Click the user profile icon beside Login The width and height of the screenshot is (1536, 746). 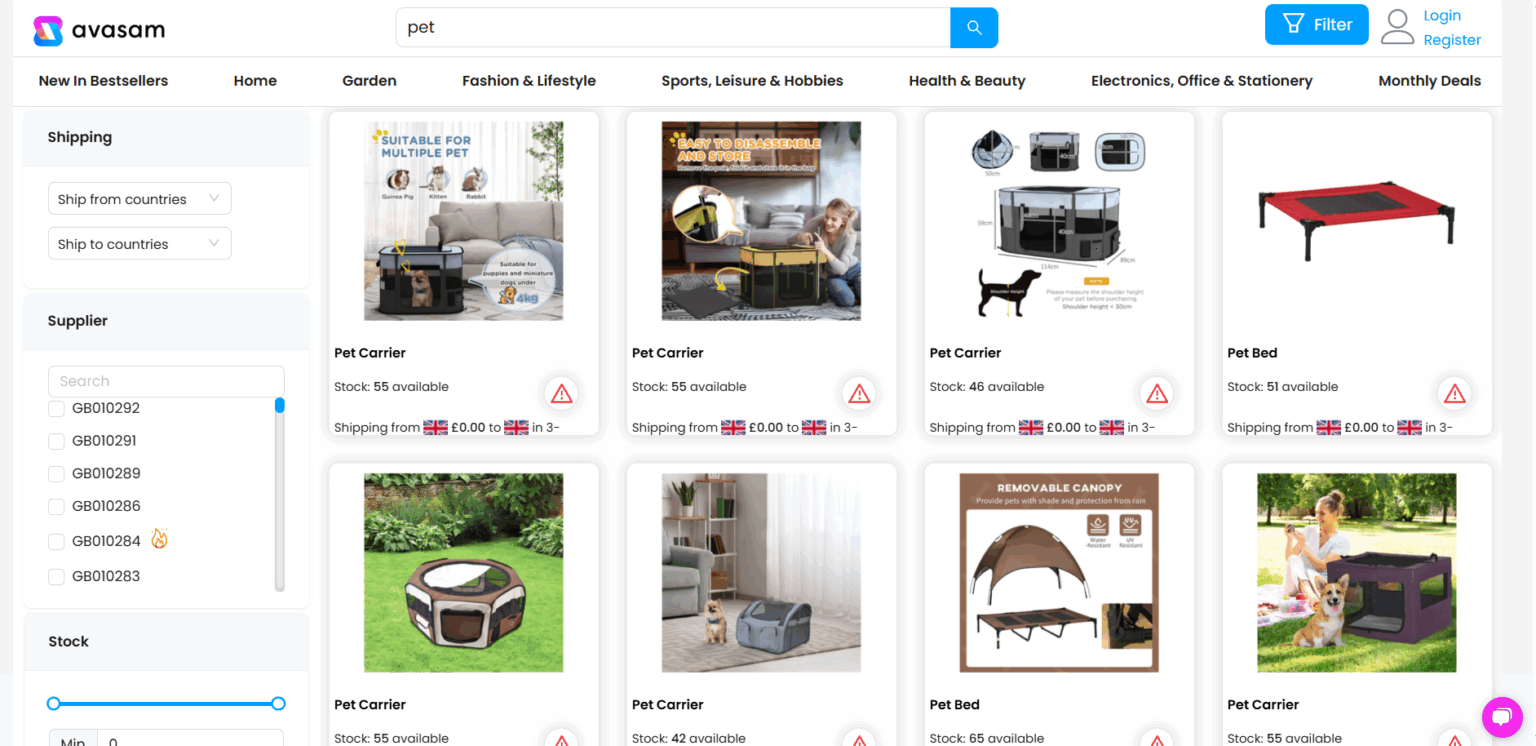pyautogui.click(x=1397, y=27)
